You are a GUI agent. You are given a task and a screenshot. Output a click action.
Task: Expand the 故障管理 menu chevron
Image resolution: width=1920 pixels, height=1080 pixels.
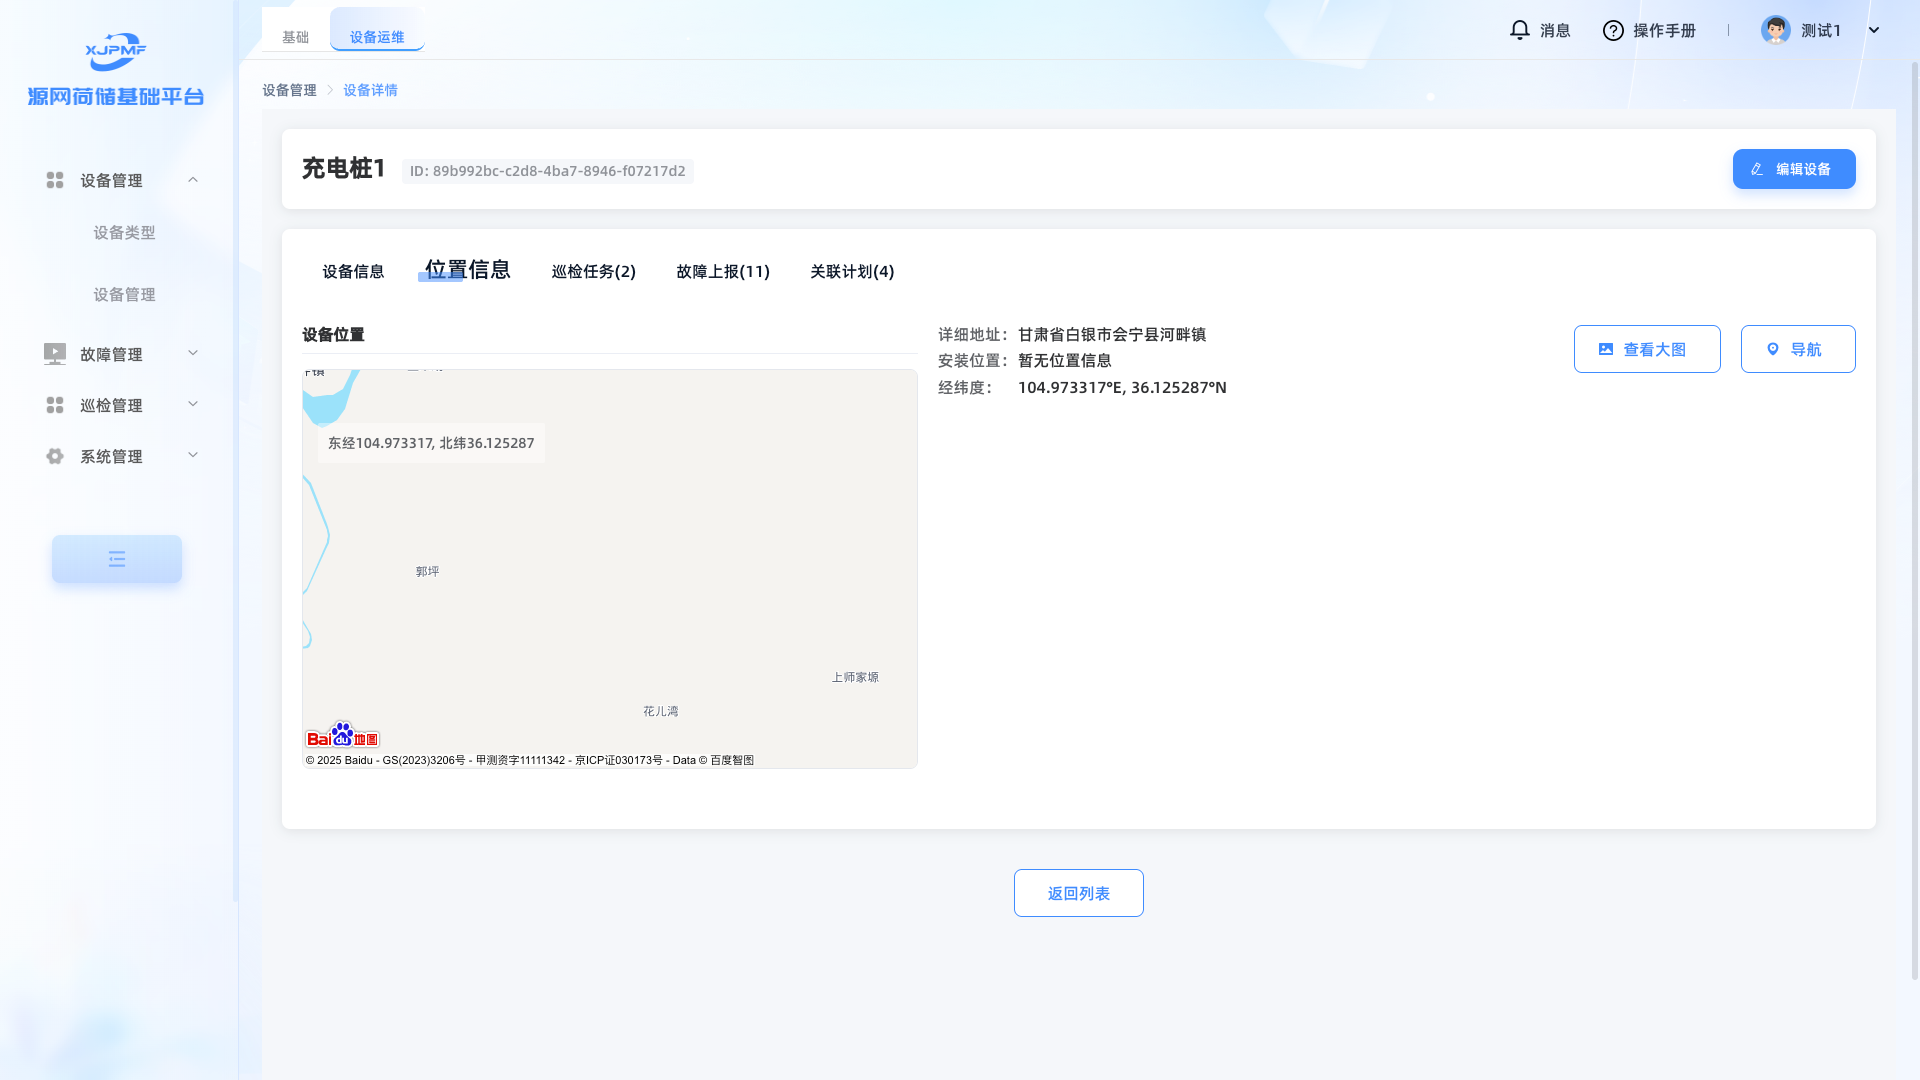[193, 353]
